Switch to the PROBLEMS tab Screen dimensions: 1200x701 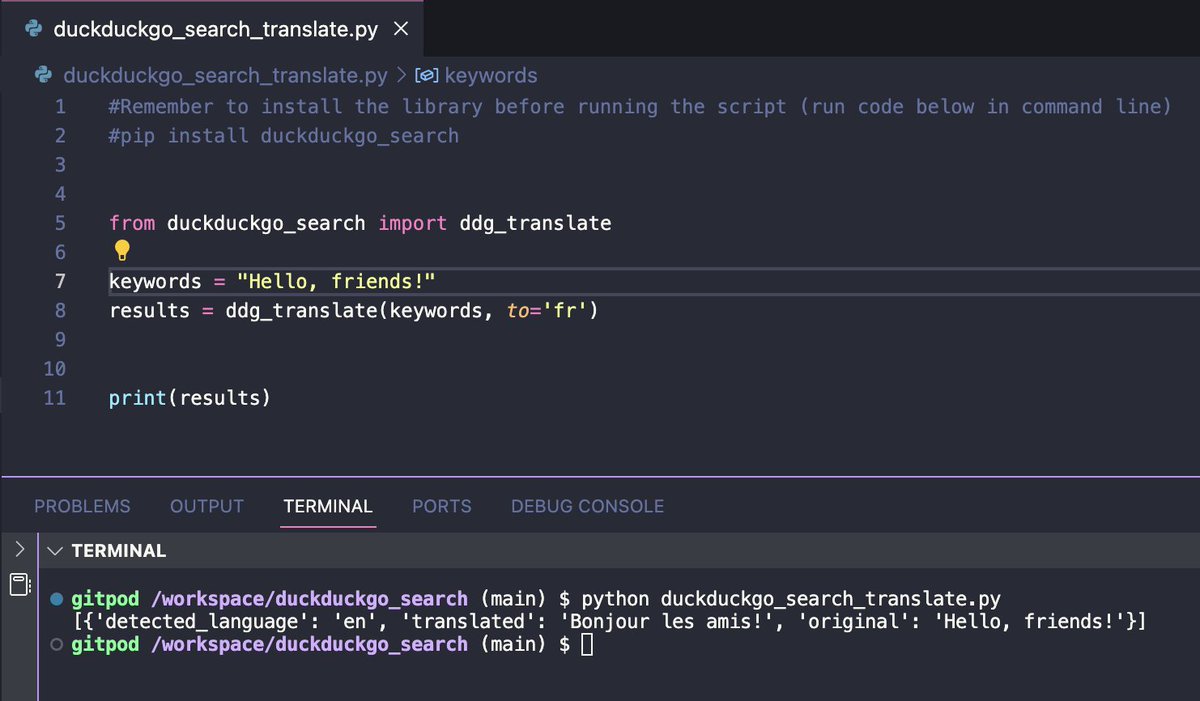[x=82, y=506]
